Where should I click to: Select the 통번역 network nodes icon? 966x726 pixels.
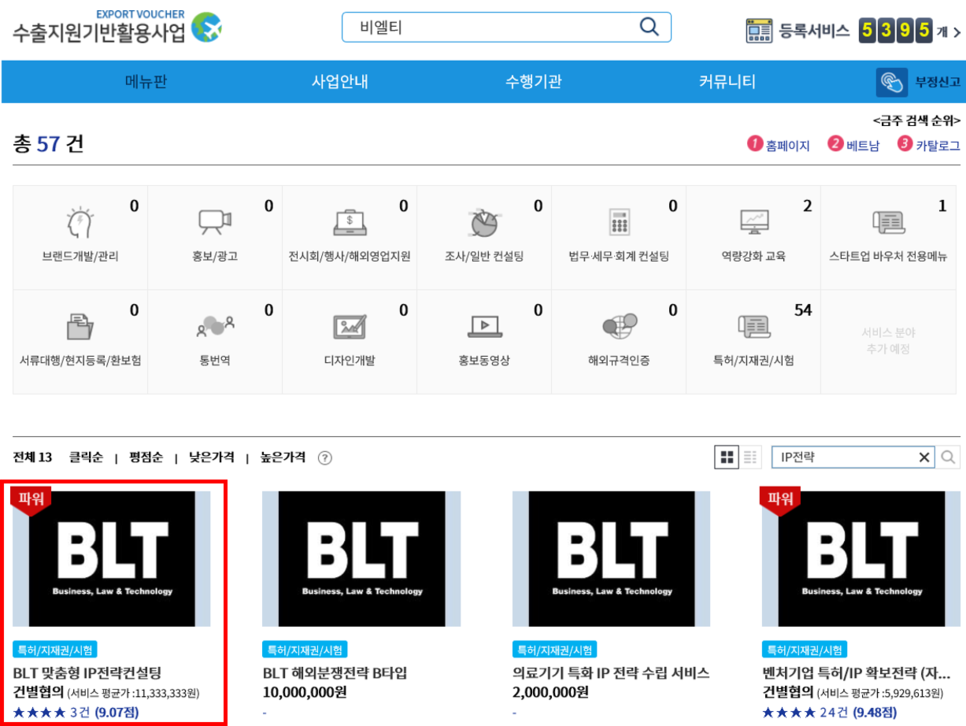click(x=214, y=325)
